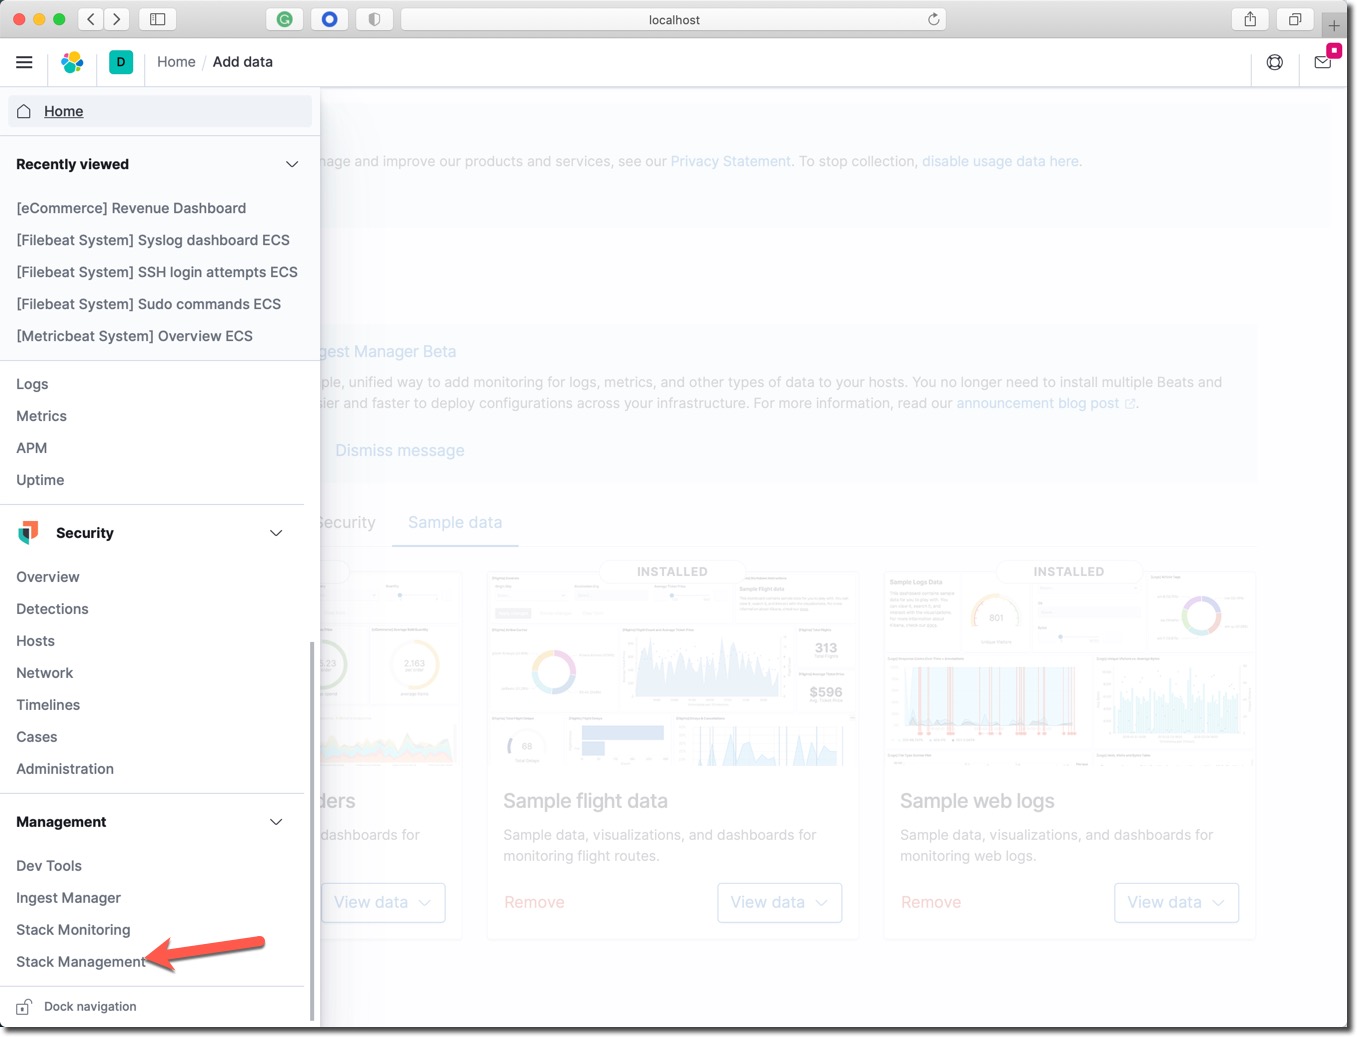1357x1037 pixels.
Task: Click the Sample web logs thumbnail
Action: tap(1069, 669)
